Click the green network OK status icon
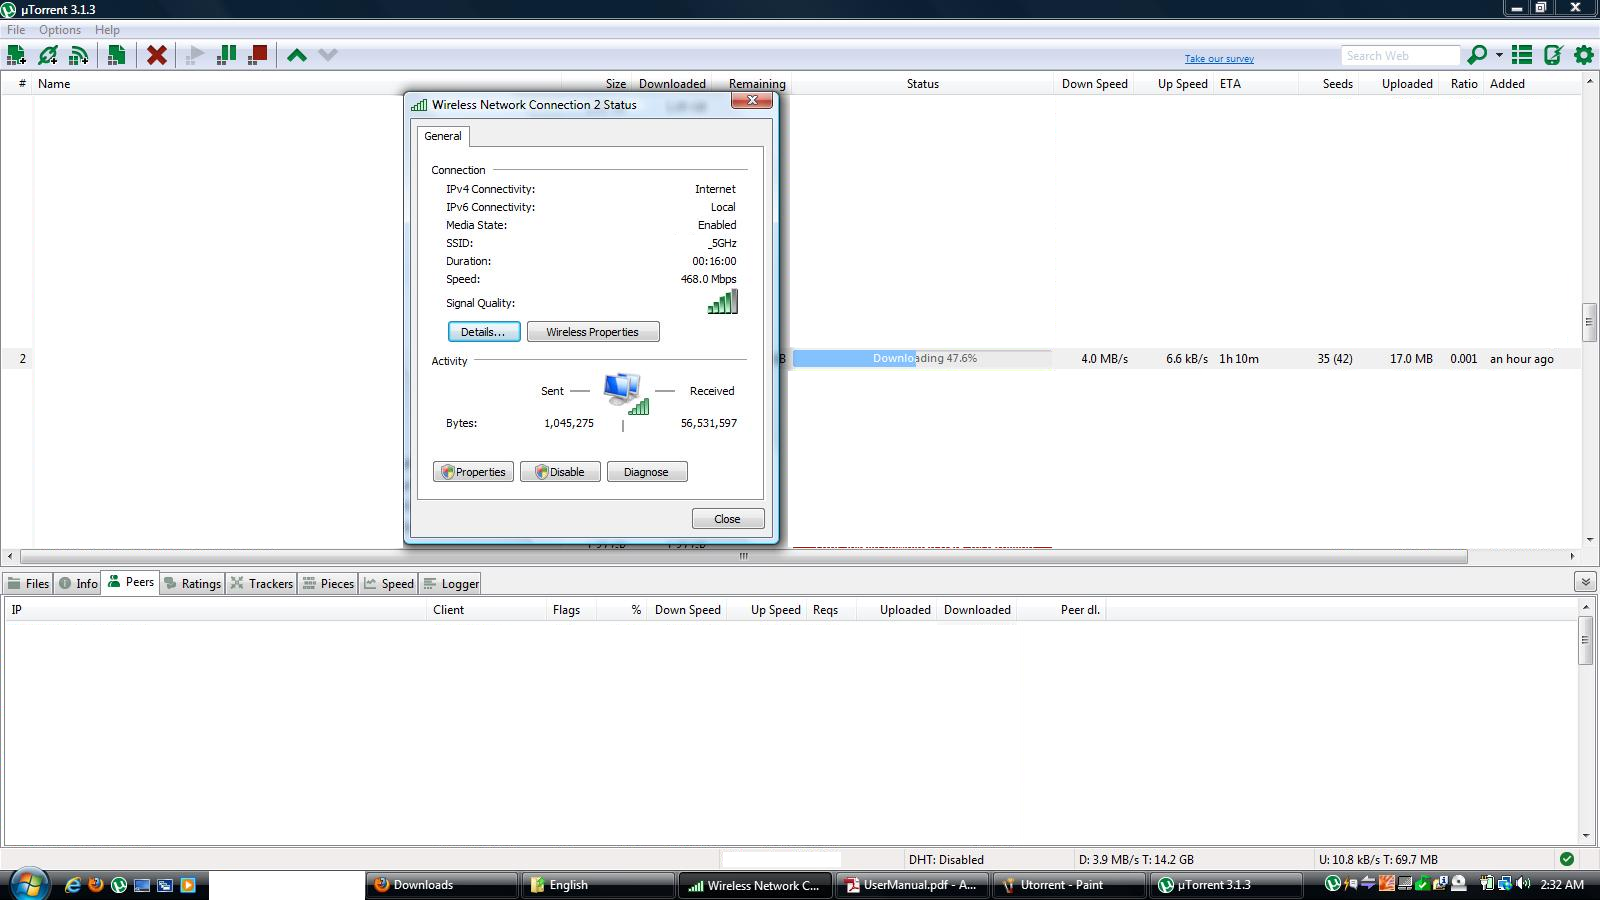1600x900 pixels. pyautogui.click(x=1567, y=859)
